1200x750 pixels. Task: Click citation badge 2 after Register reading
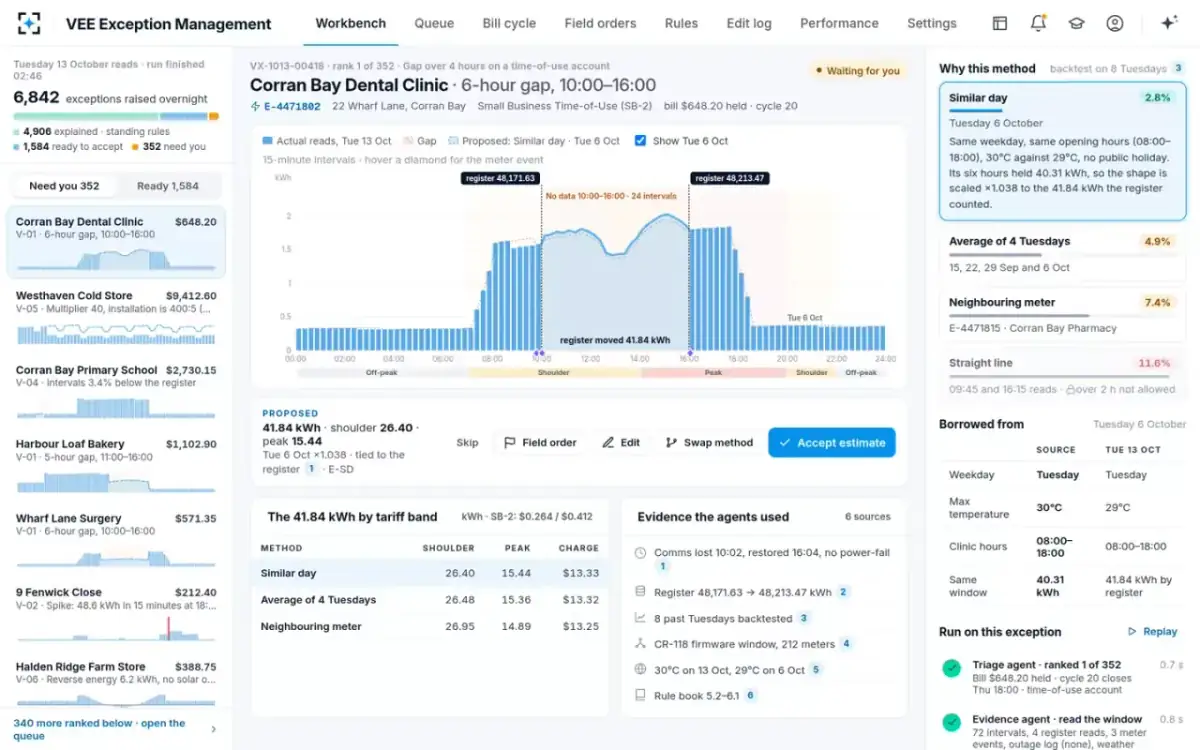click(843, 592)
